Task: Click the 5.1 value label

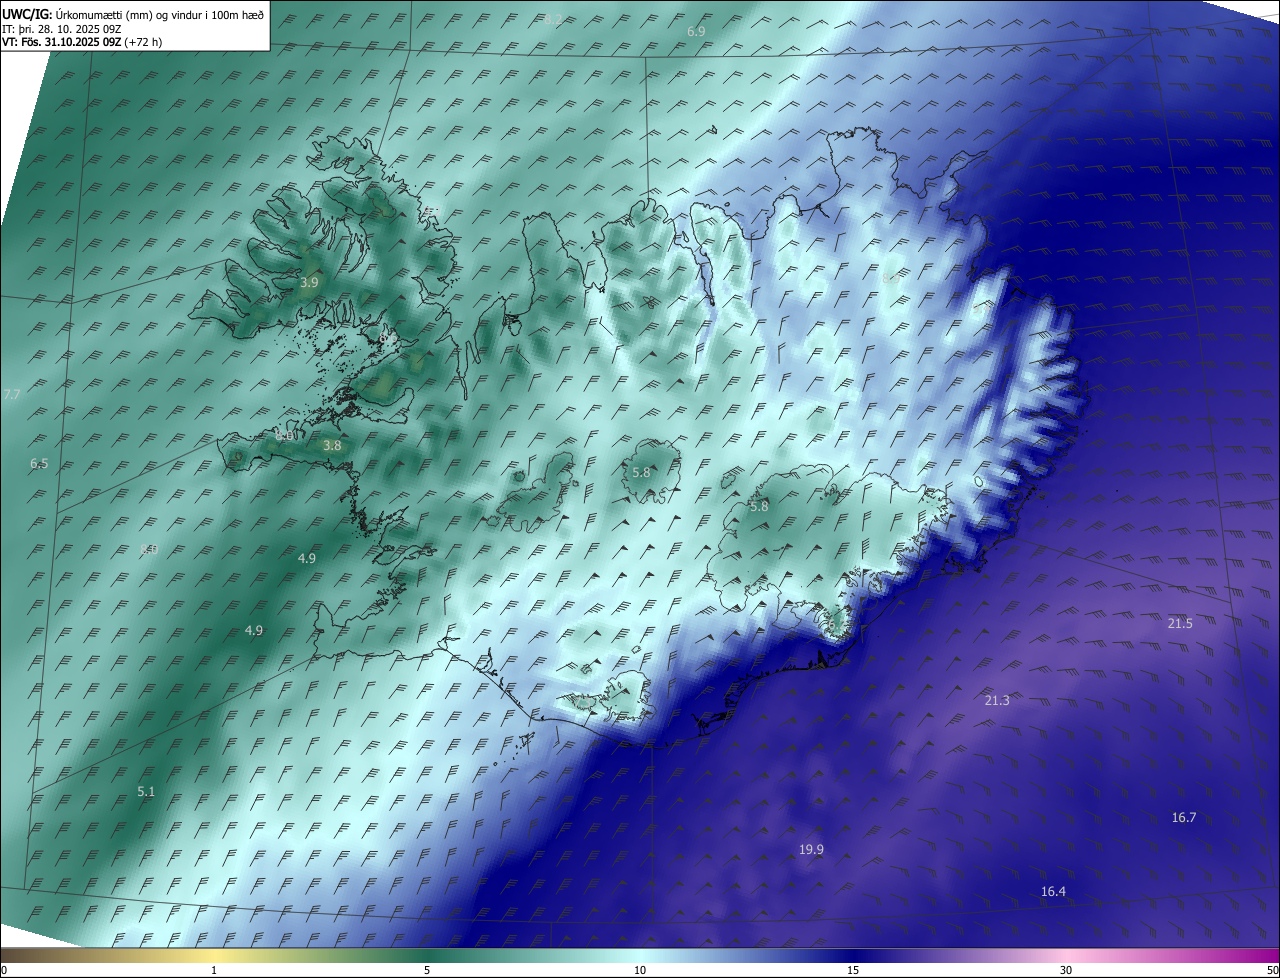Action: (146, 791)
